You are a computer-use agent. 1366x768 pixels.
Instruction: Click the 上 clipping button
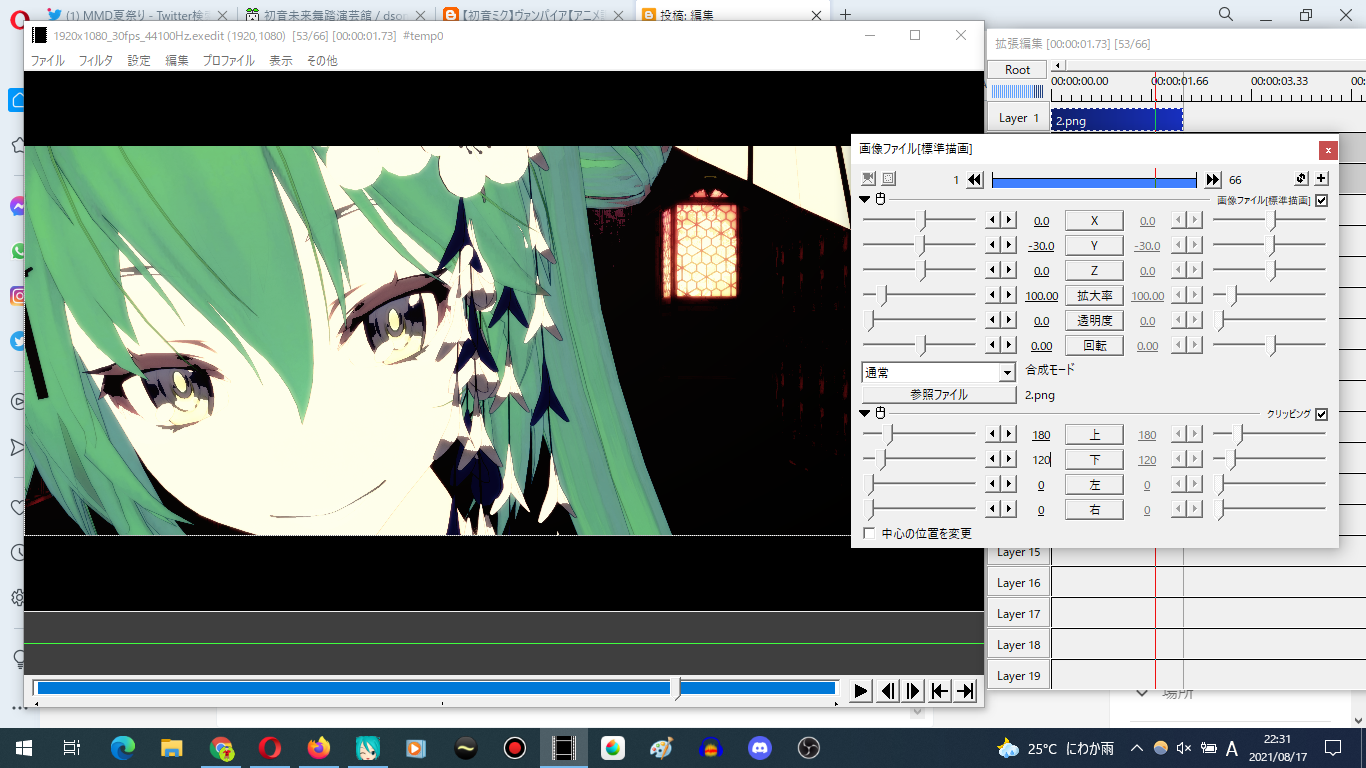click(1094, 434)
